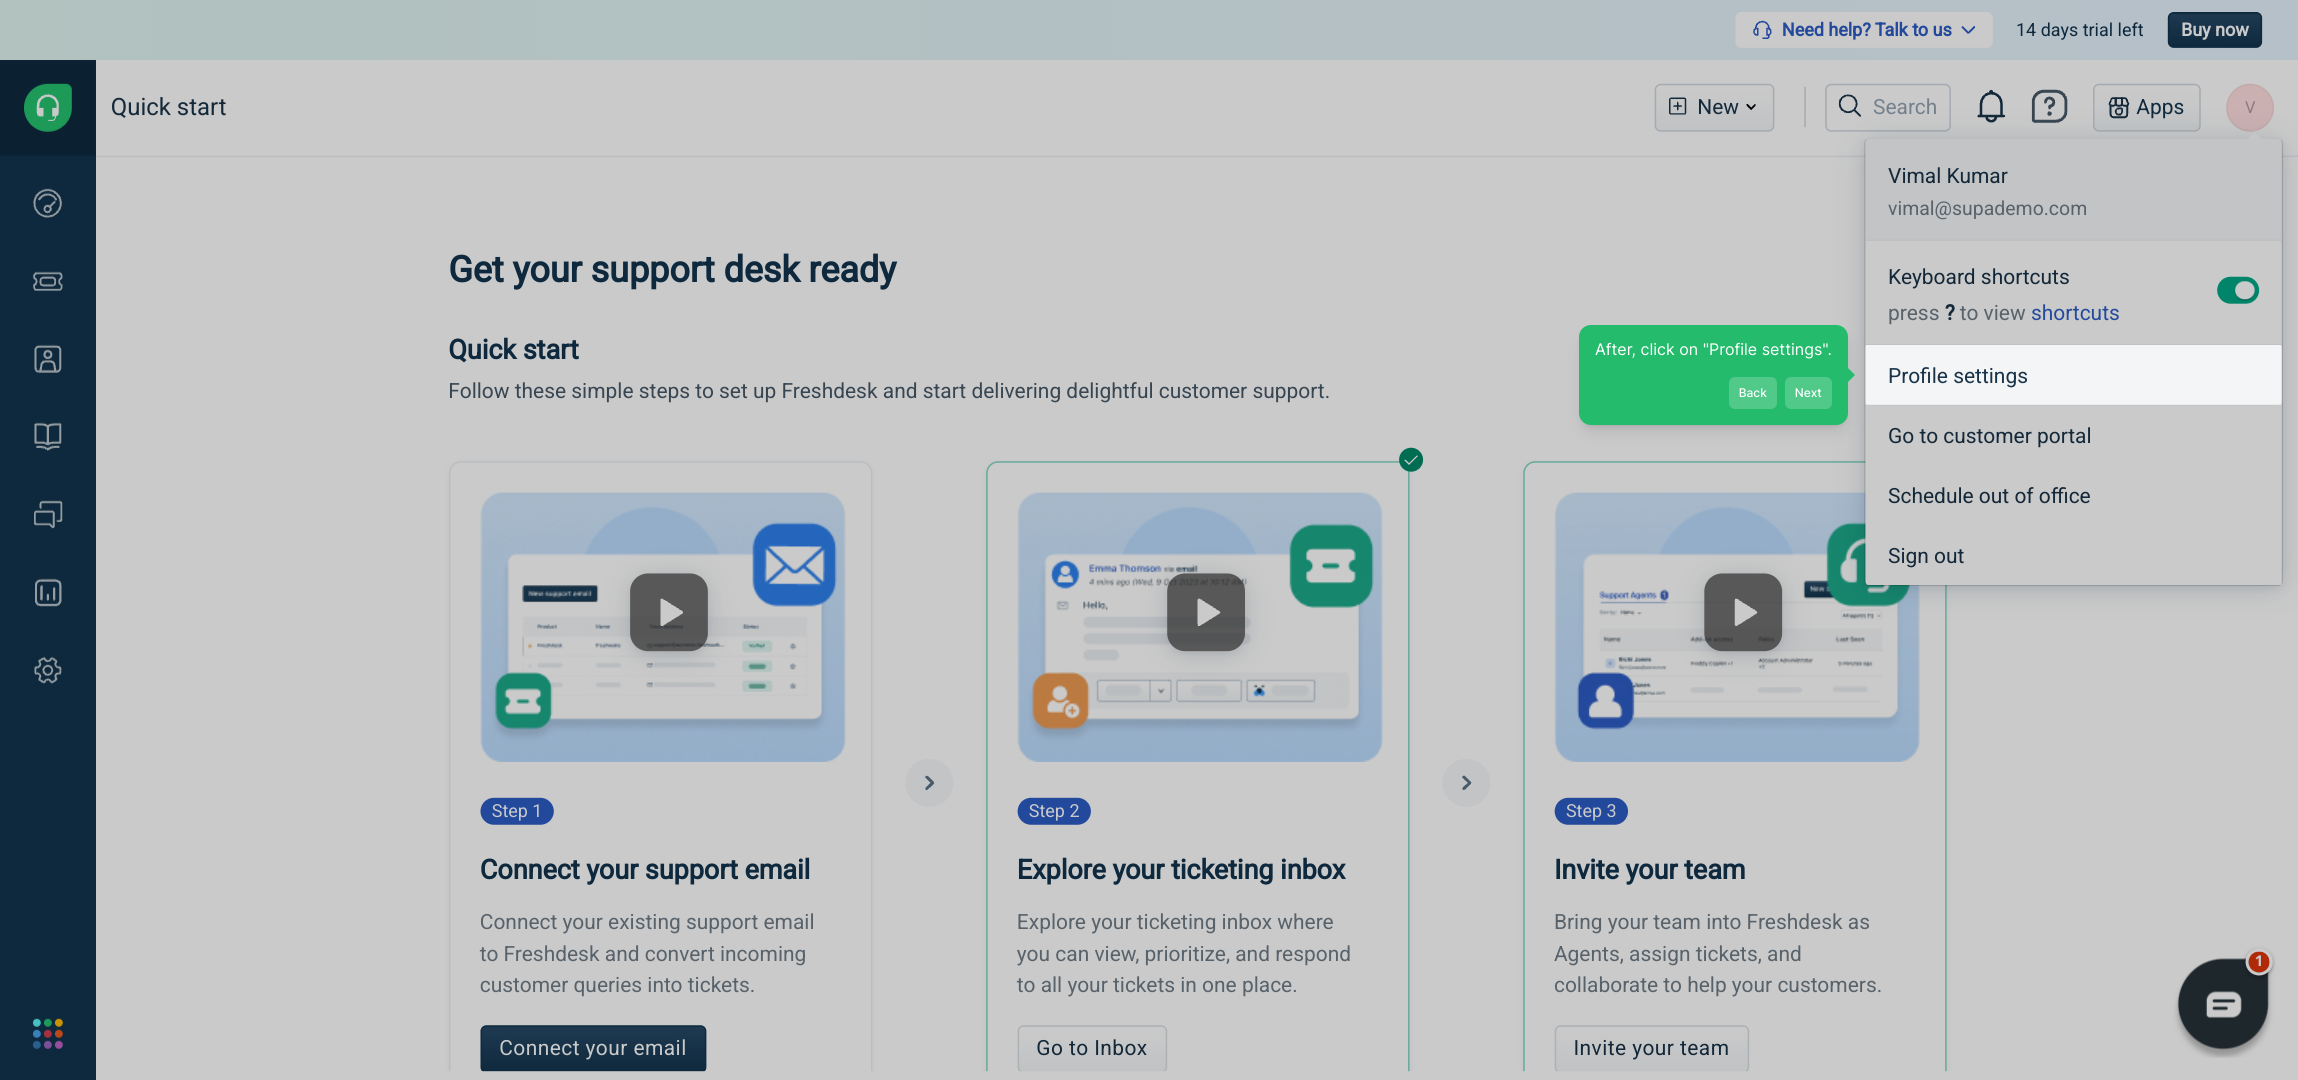Open the Contacts icon in sidebar
The width and height of the screenshot is (2298, 1080).
[47, 359]
